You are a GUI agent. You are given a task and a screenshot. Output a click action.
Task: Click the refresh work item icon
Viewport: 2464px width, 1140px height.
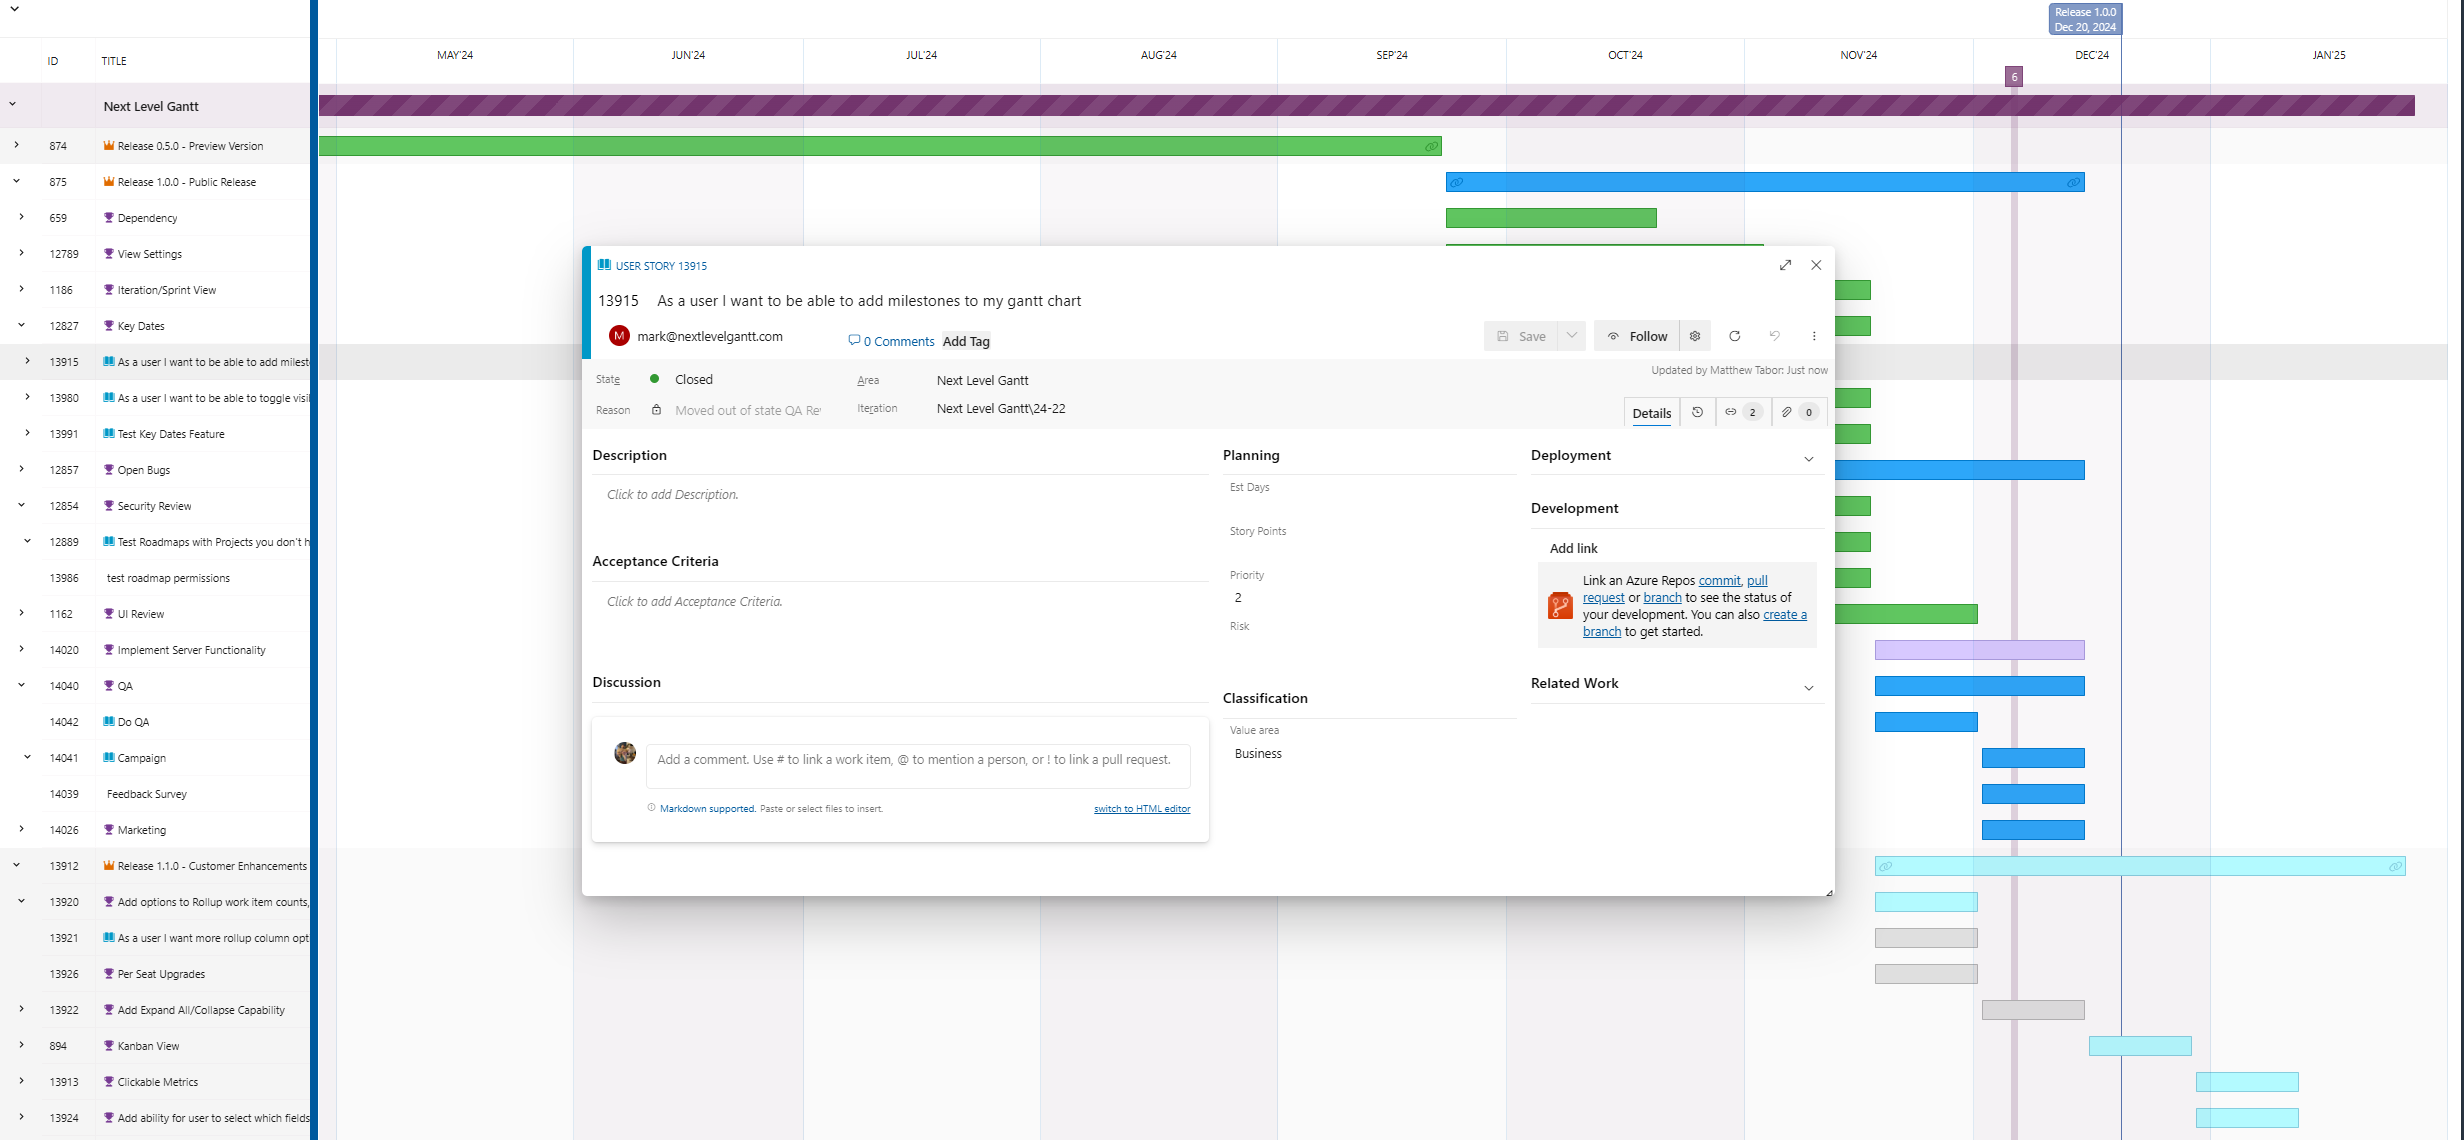(1735, 336)
